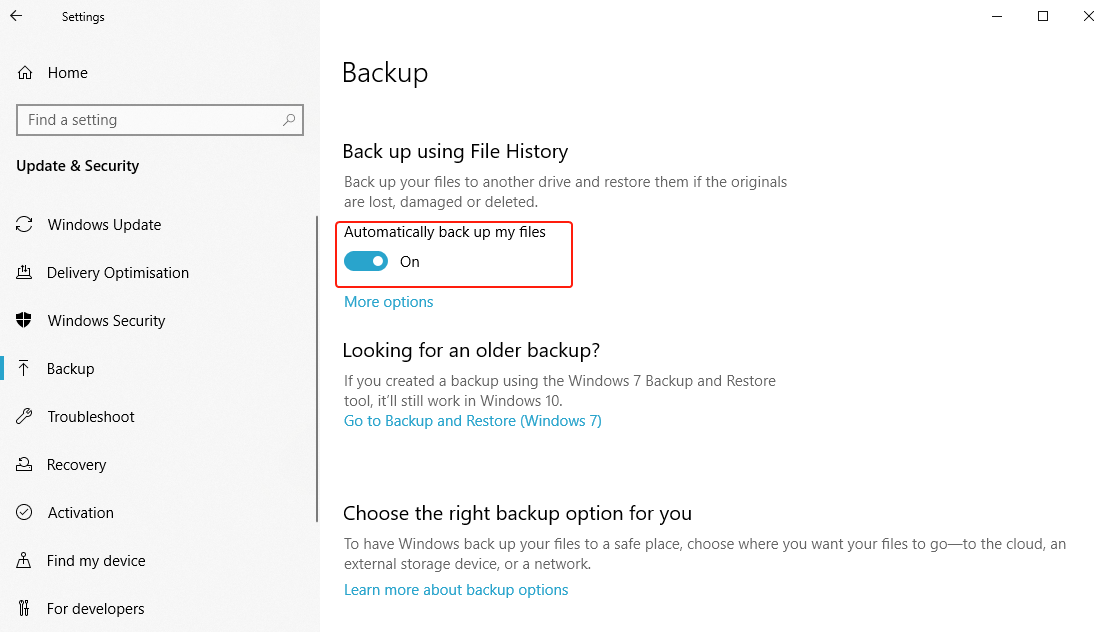The image size is (1120, 632).
Task: Click the Recovery icon in the sidebar
Action: (24, 464)
